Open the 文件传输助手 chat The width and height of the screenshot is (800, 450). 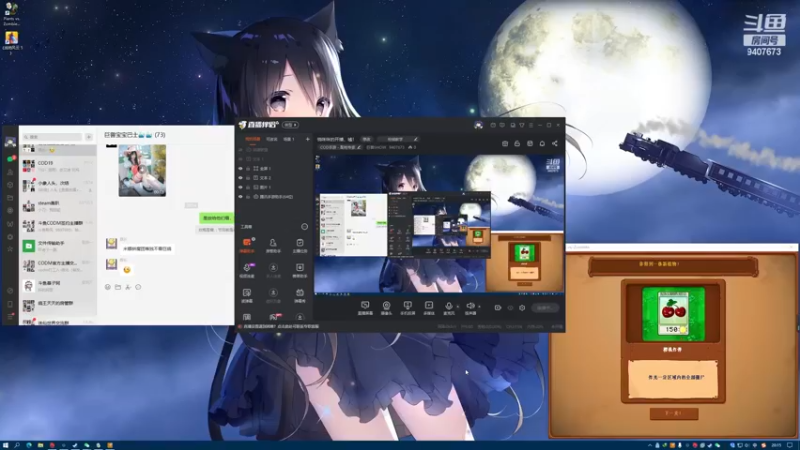(58, 246)
